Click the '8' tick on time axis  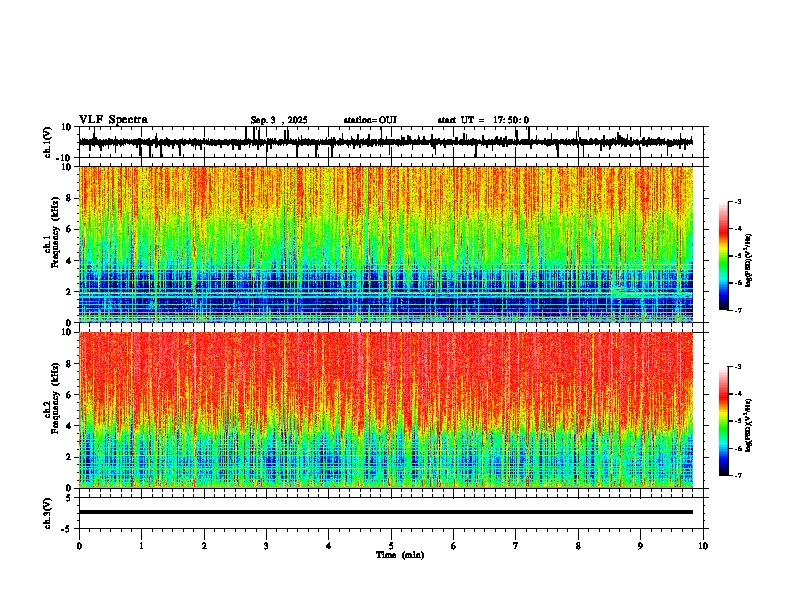[x=578, y=546]
